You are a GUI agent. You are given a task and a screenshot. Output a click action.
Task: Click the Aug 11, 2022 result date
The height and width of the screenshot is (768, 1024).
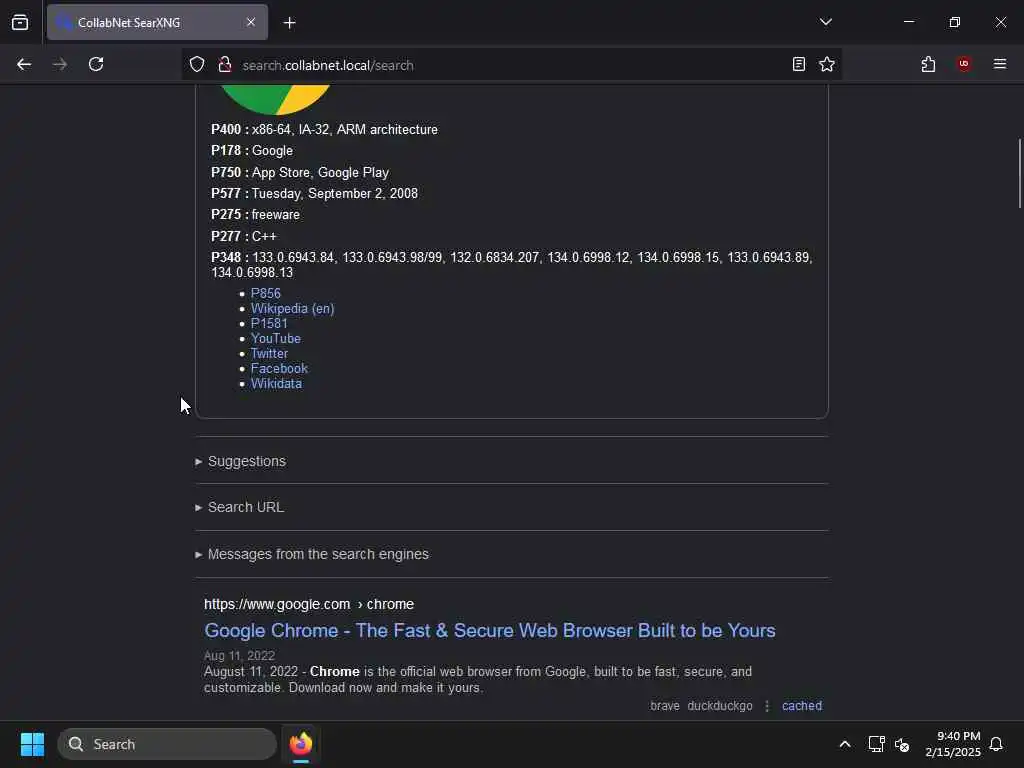[x=239, y=656]
